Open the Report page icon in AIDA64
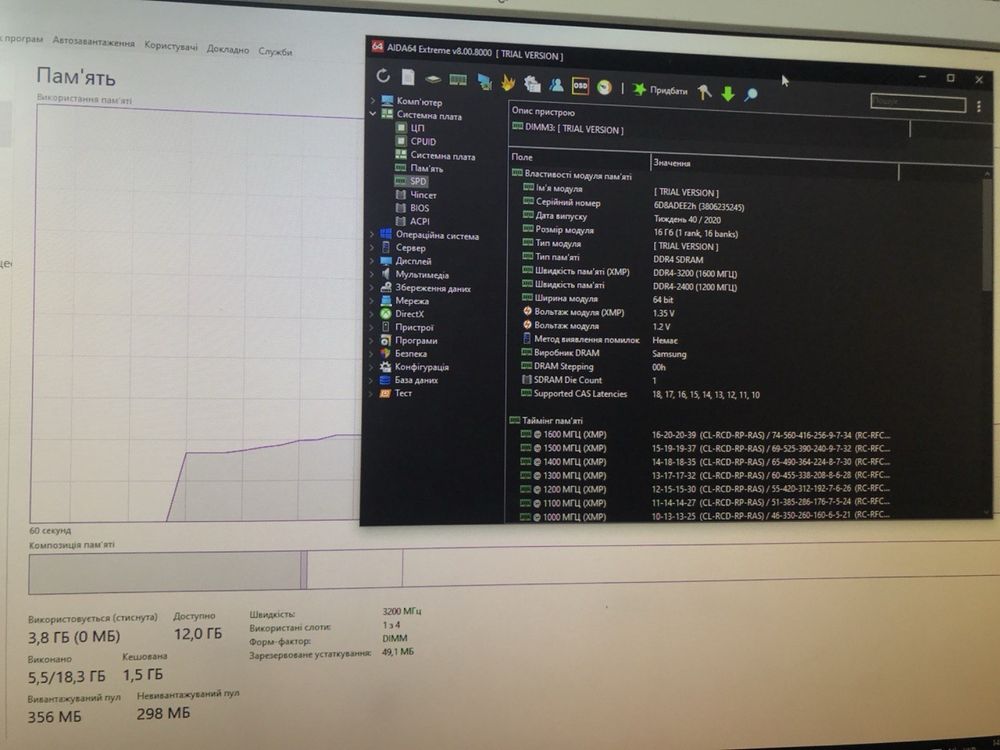1000x750 pixels. (x=408, y=77)
